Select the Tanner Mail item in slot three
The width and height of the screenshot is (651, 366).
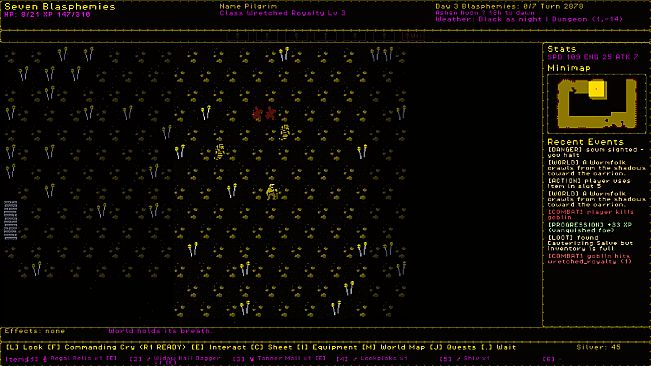click(x=279, y=359)
